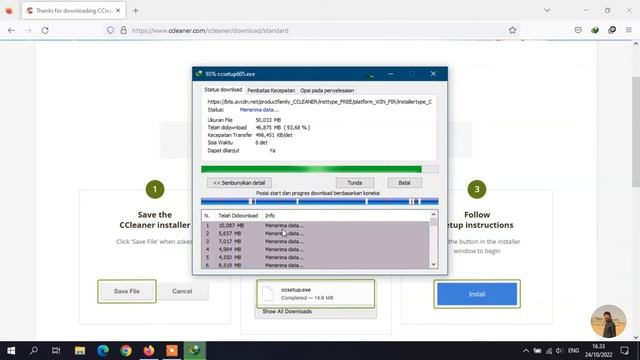Expand the system tray hidden icons chevron

pos(526,351)
